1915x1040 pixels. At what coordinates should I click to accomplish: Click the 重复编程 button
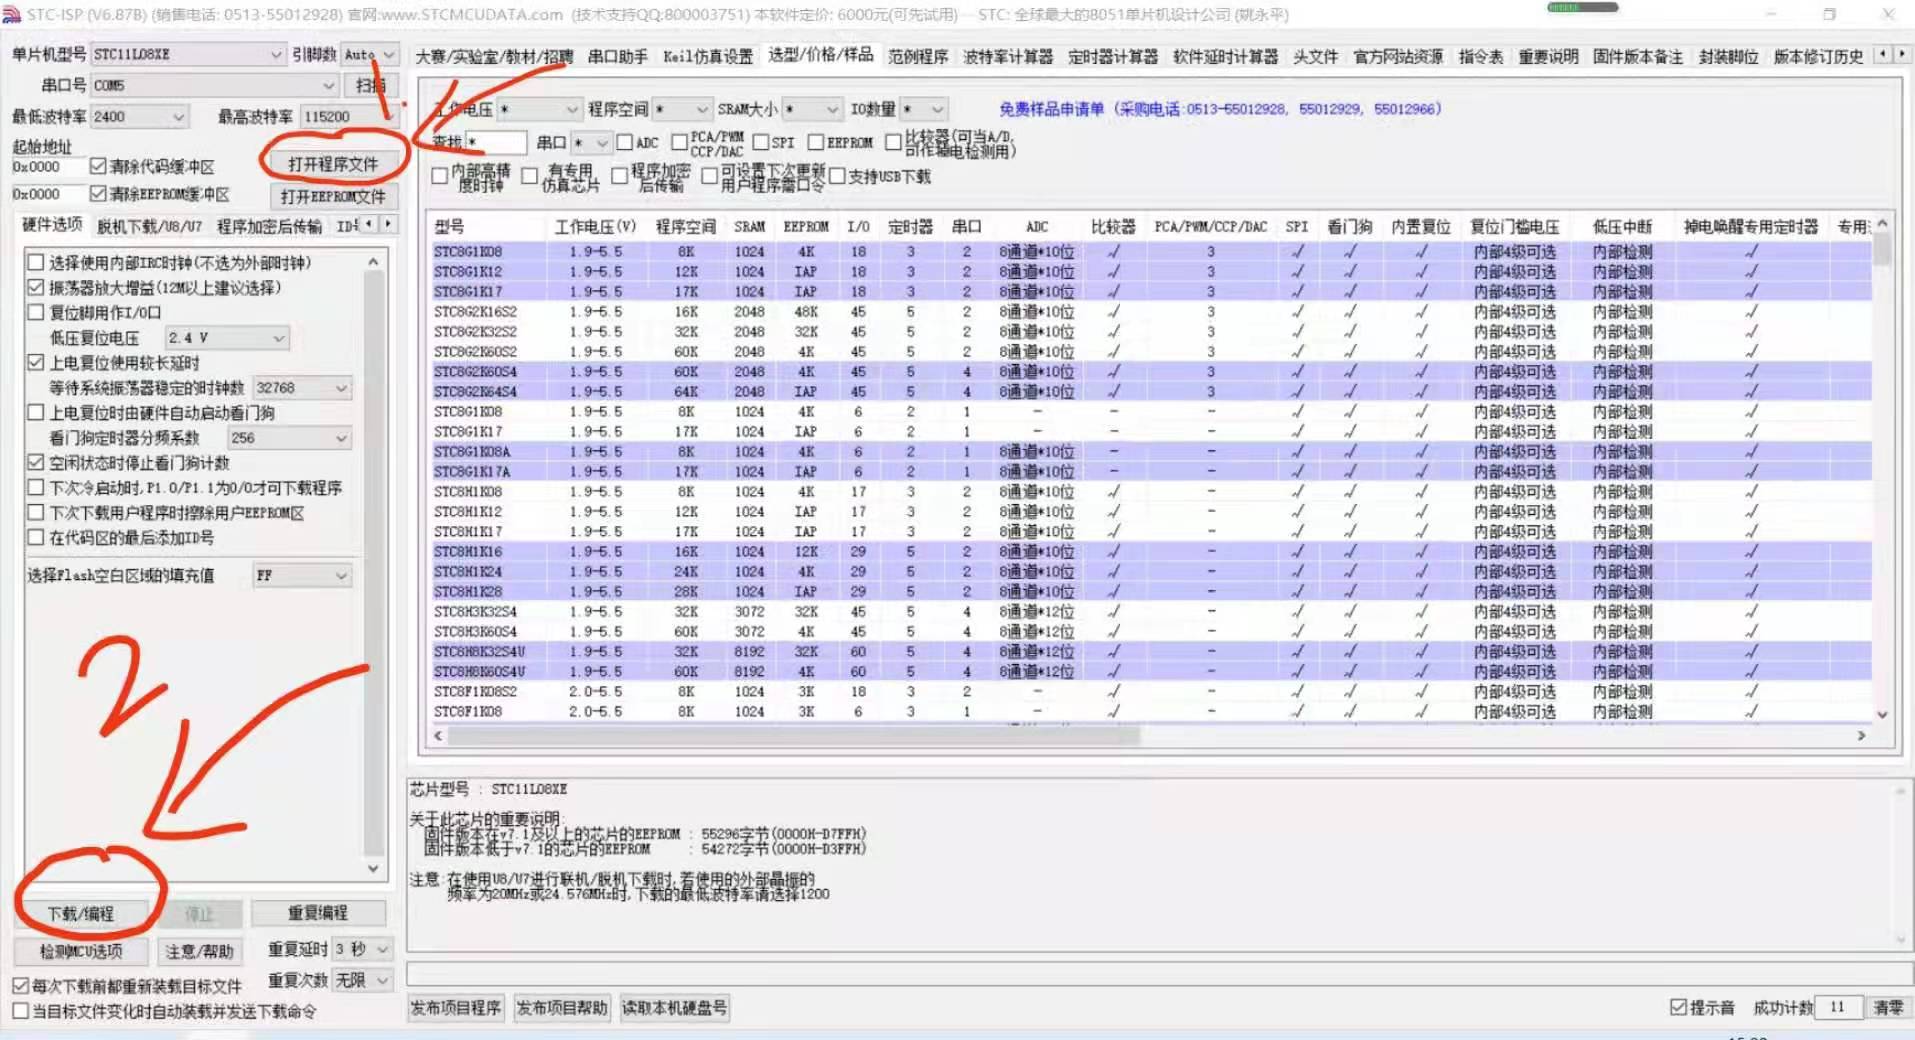pos(318,913)
